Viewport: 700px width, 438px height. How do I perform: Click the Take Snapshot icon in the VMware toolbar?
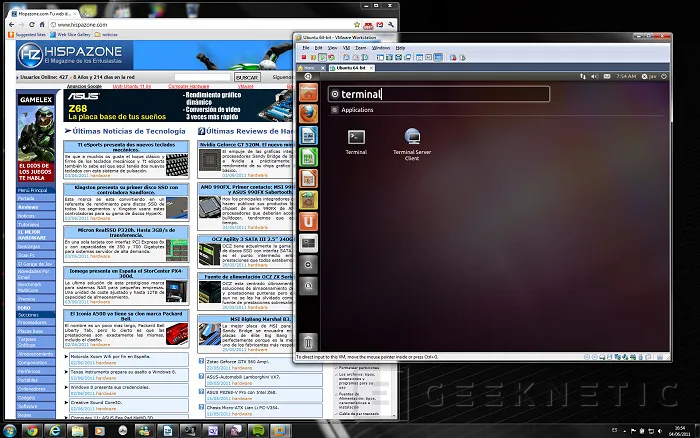coord(346,57)
